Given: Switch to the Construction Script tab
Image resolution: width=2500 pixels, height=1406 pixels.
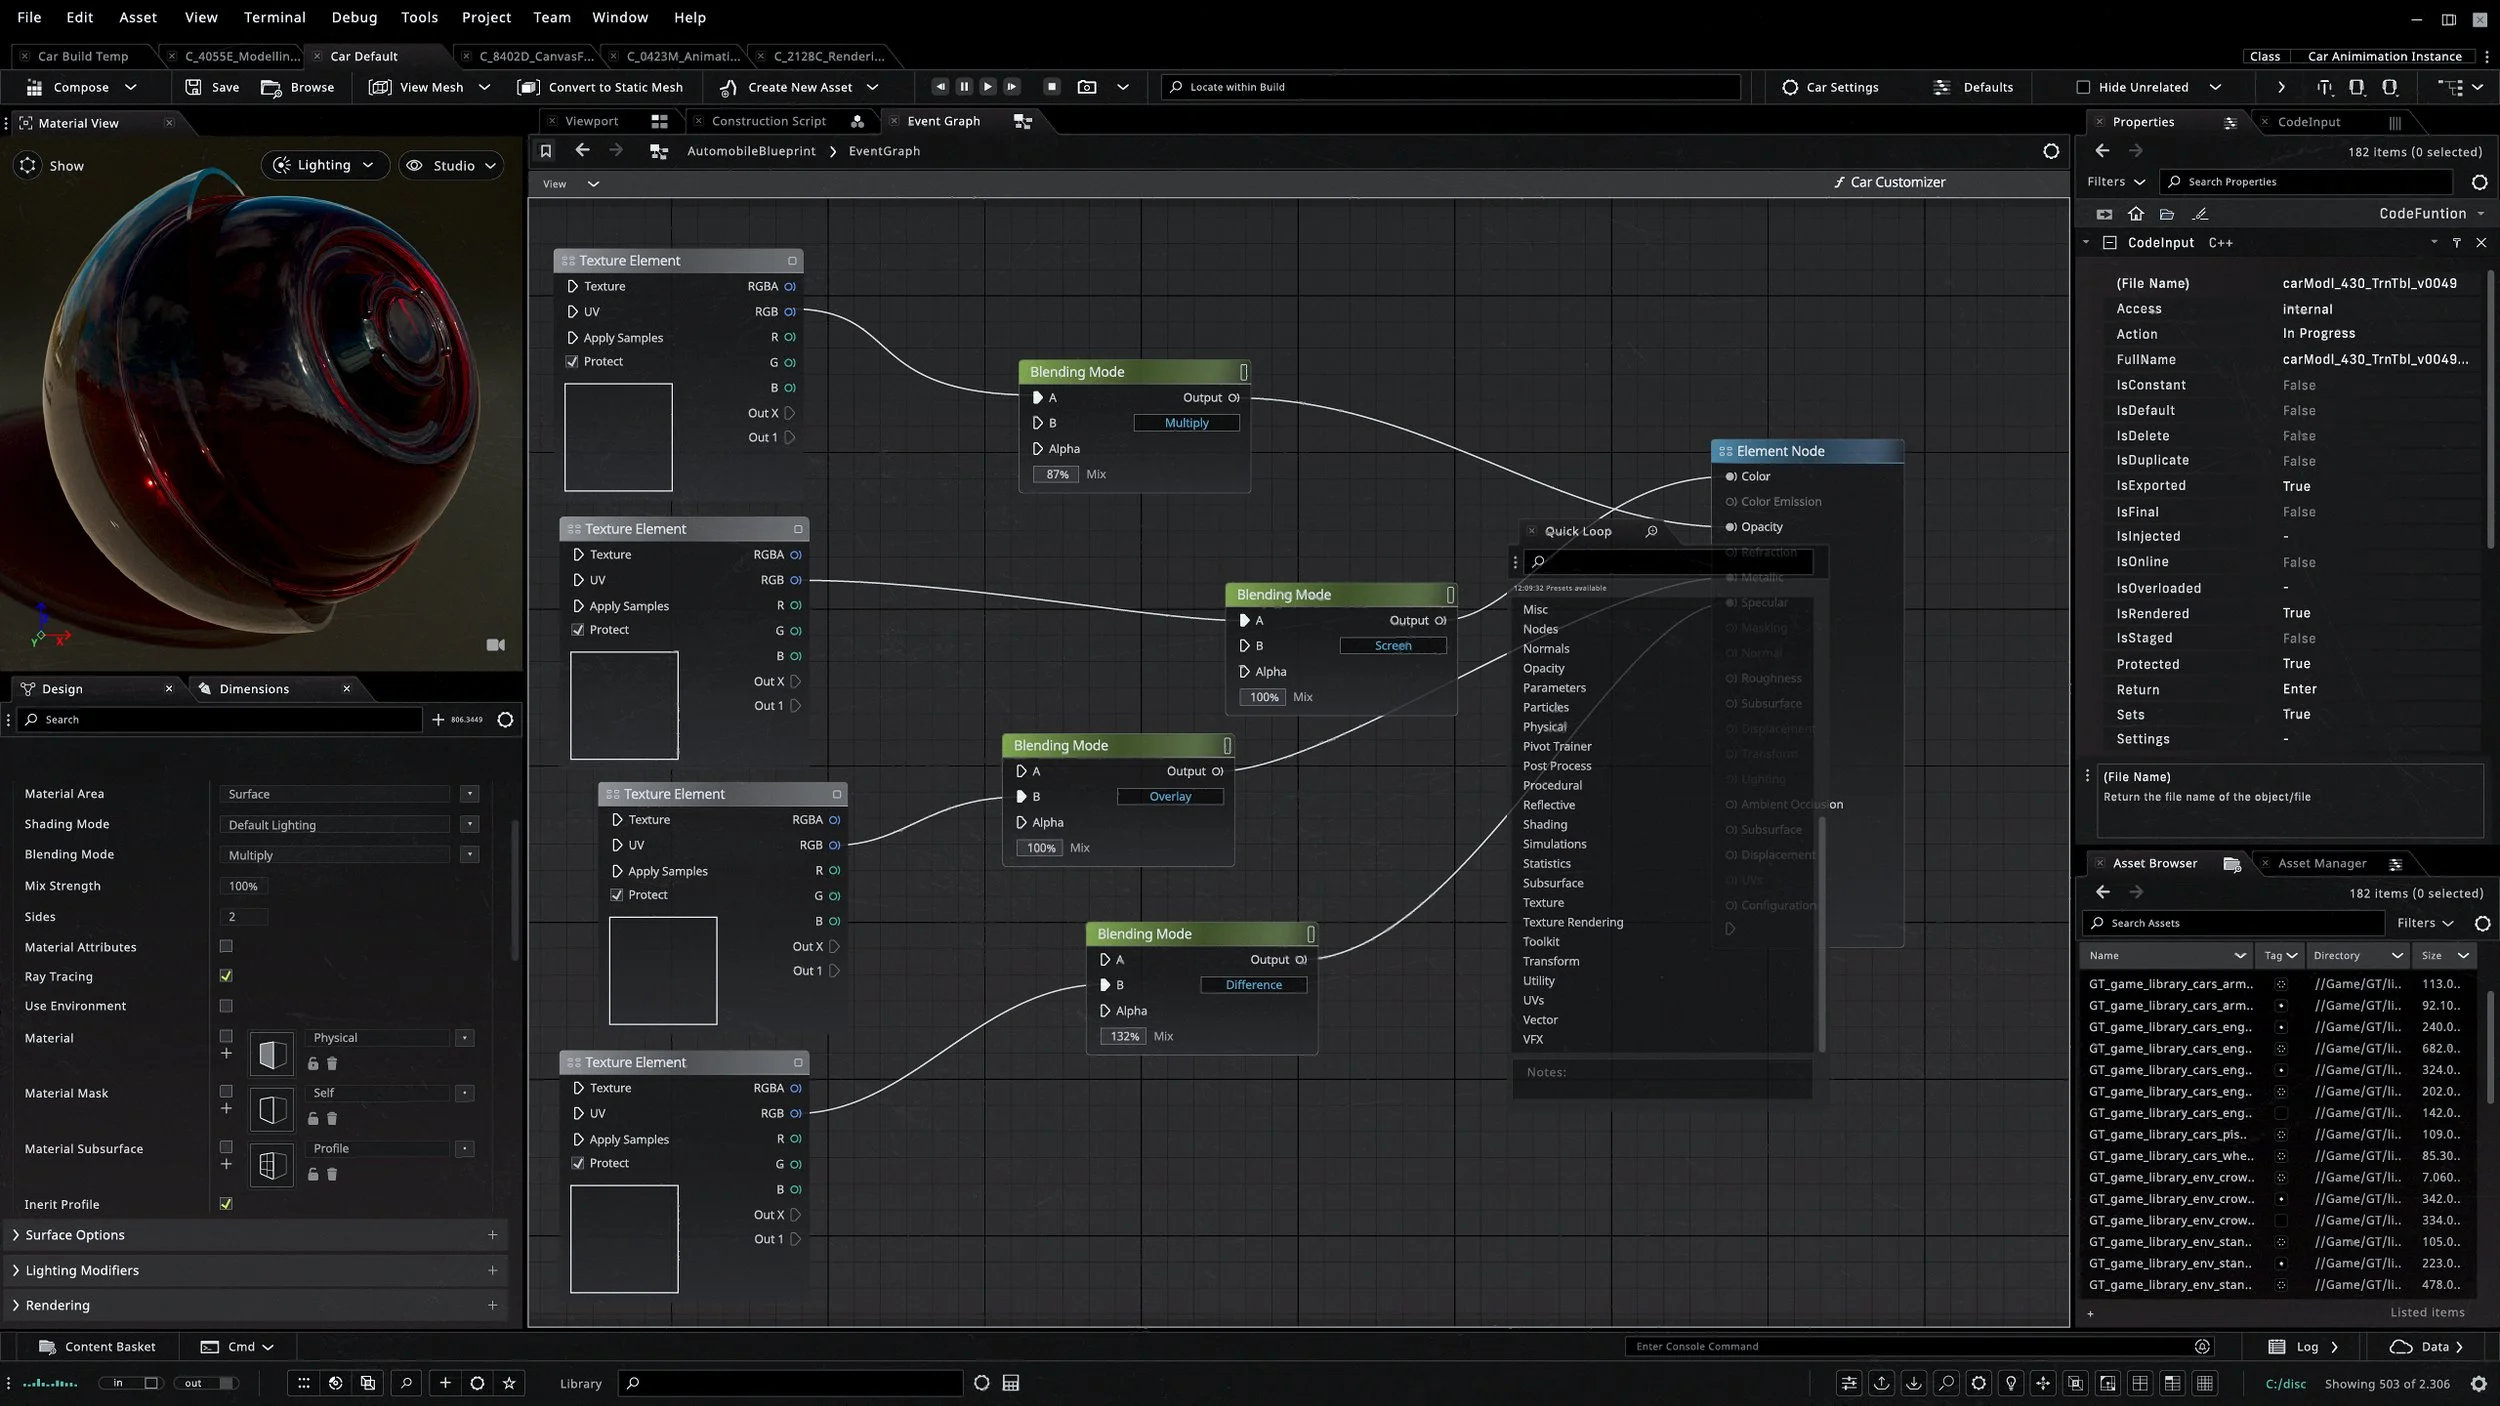Looking at the screenshot, I should tap(768, 121).
